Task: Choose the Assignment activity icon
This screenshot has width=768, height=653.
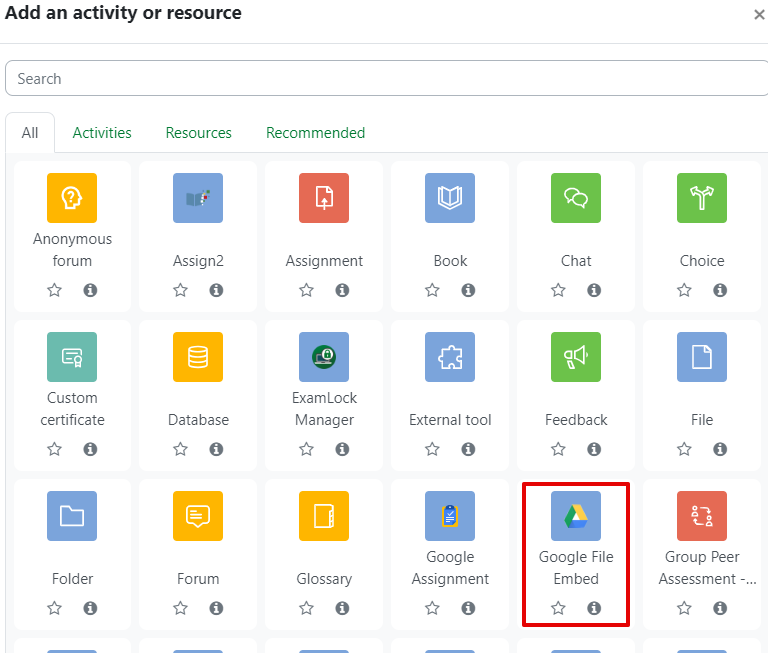Action: point(324,198)
